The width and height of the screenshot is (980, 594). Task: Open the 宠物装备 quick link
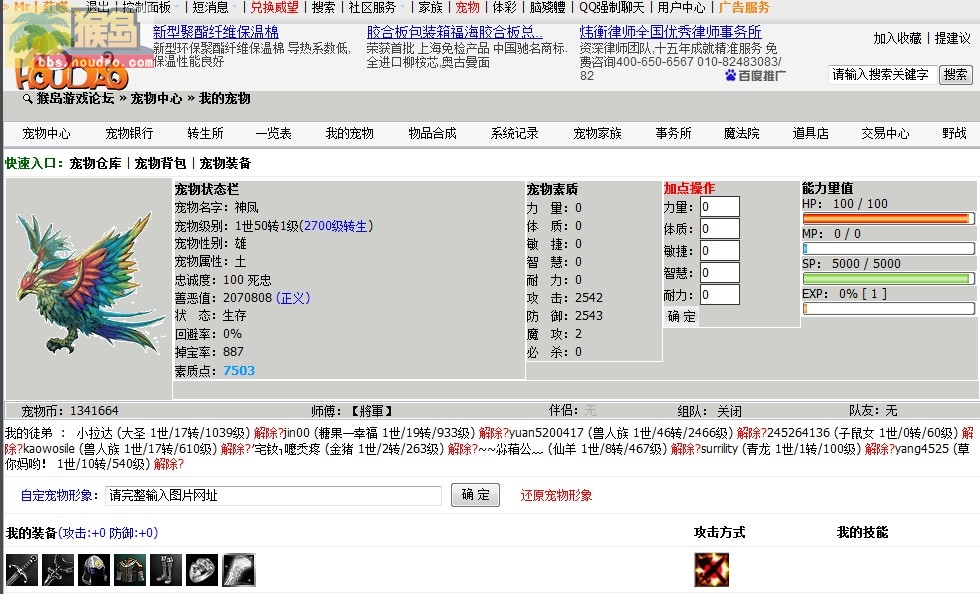[225, 163]
